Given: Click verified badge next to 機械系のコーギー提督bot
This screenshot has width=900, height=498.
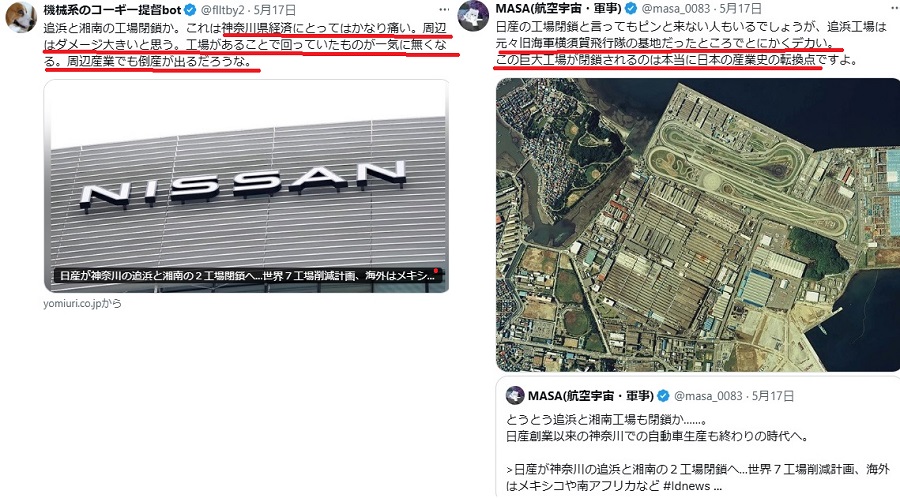Looking at the screenshot, I should click(x=191, y=10).
